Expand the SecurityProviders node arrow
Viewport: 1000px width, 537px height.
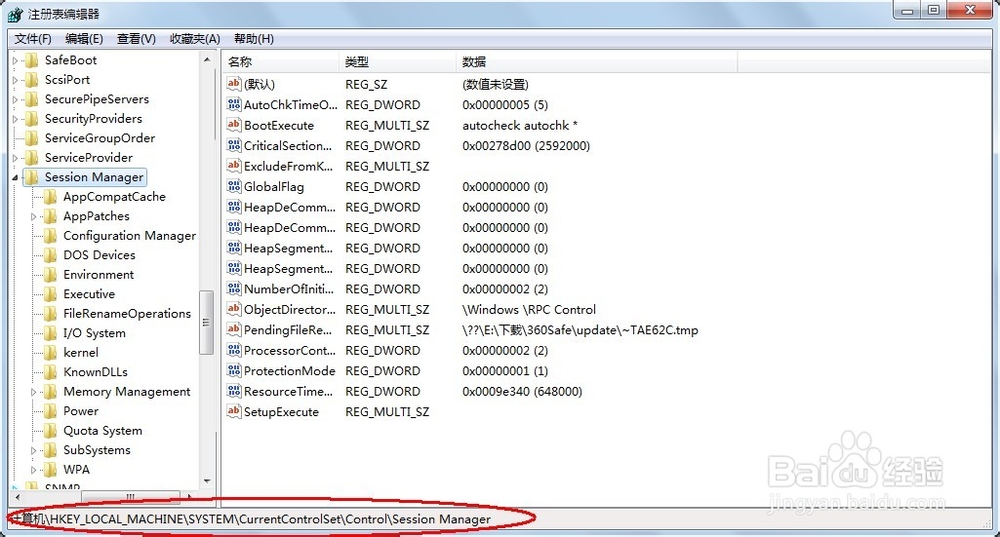click(15, 119)
